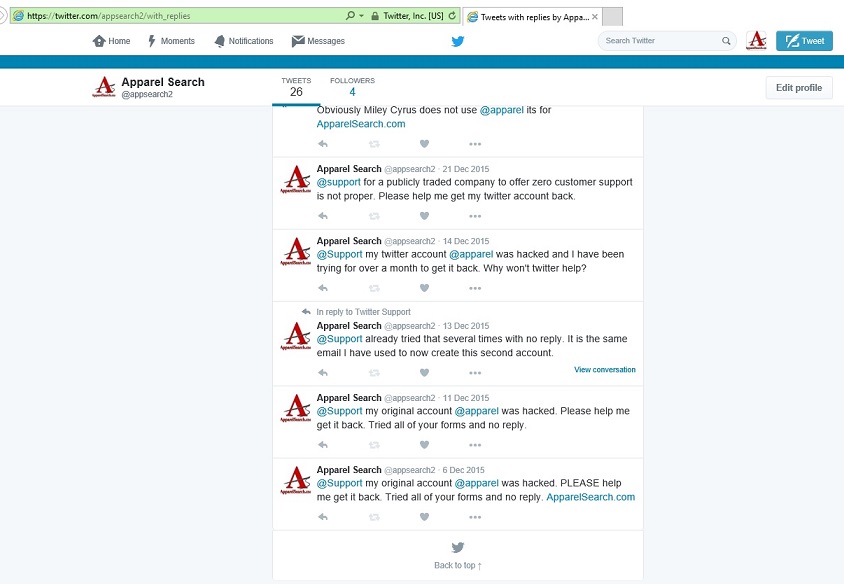This screenshot has width=844, height=584.
Task: Click the blue Tweet compose button
Action: pyautogui.click(x=804, y=41)
